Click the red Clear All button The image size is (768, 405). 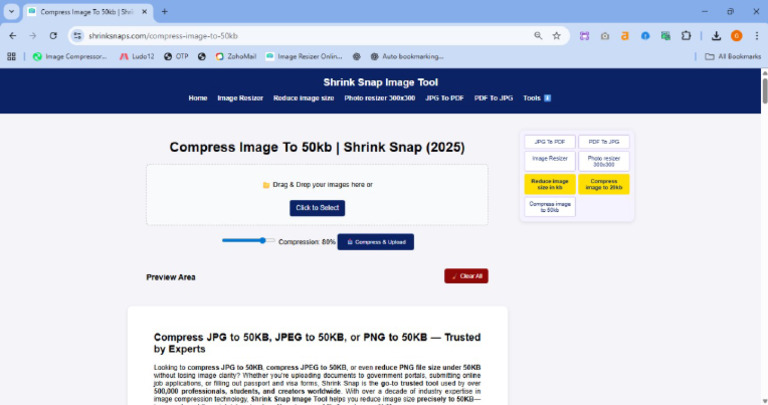(466, 276)
